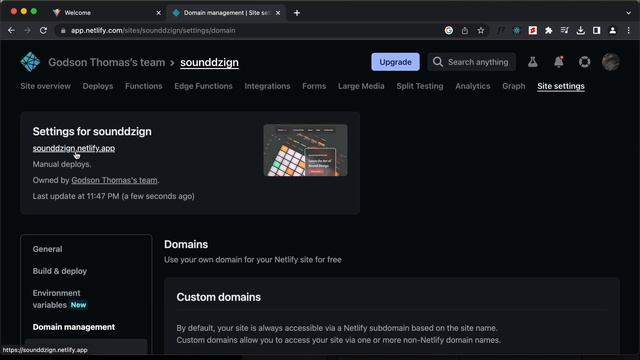Open notifications bell icon

click(x=558, y=62)
